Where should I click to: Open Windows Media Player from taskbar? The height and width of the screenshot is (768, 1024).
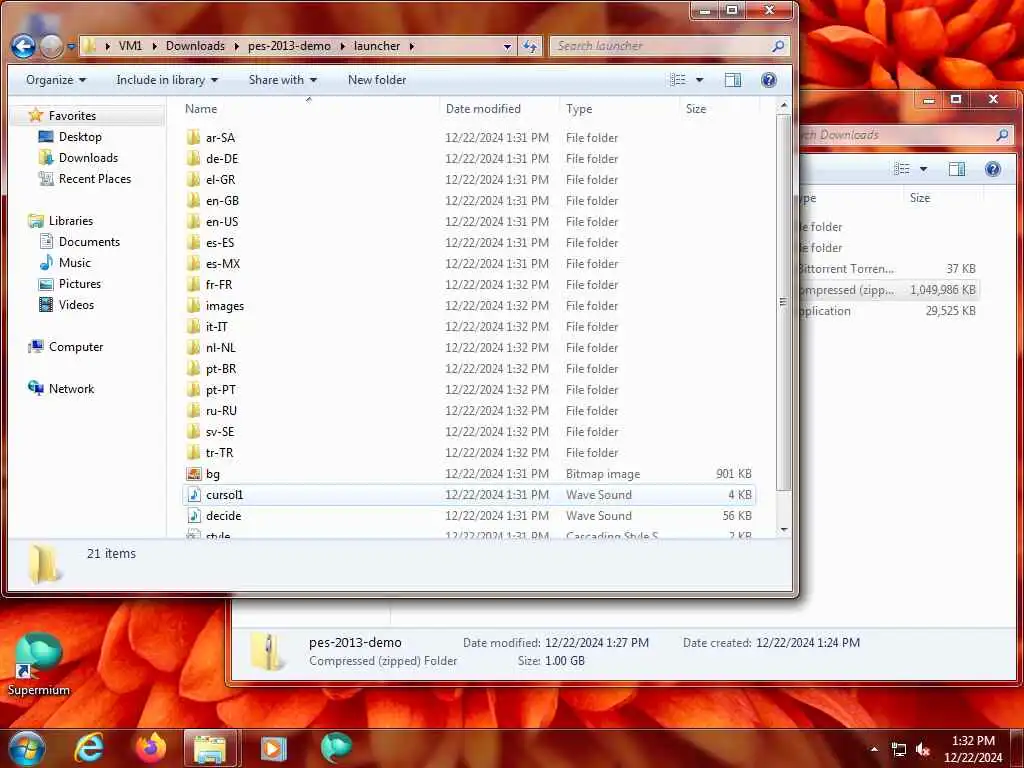[274, 748]
